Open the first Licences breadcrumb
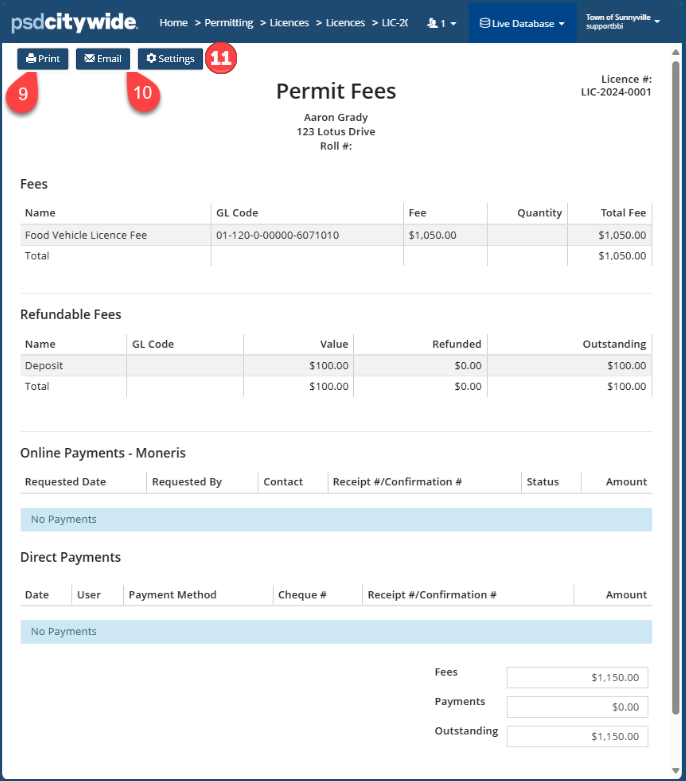 (289, 23)
